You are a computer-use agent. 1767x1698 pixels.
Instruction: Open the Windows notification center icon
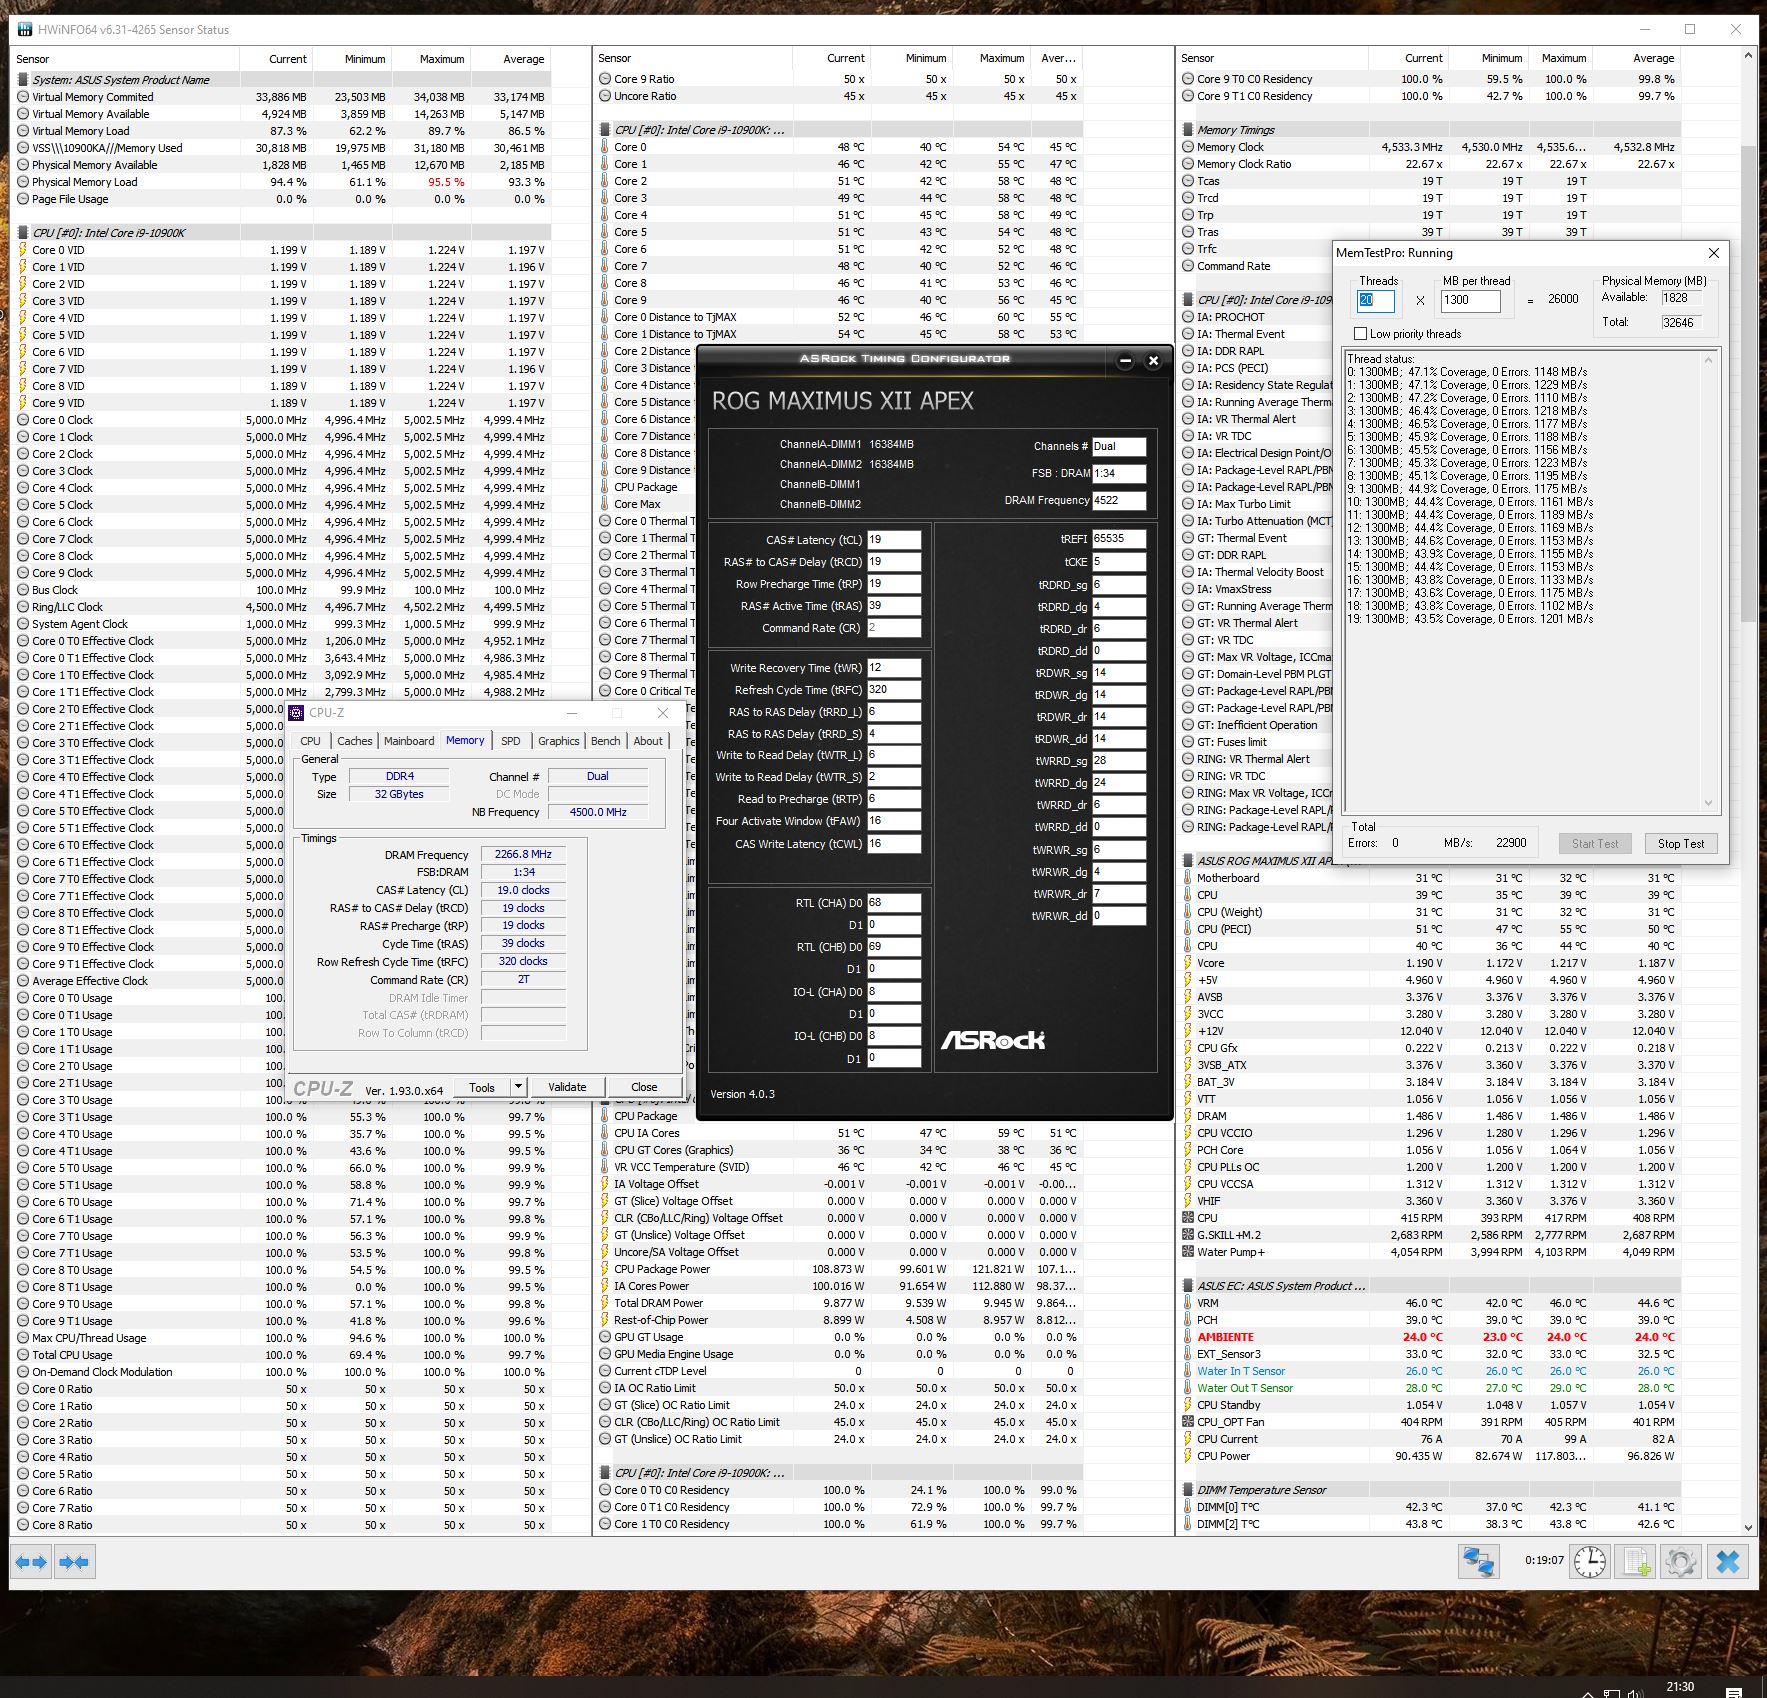(1734, 1691)
